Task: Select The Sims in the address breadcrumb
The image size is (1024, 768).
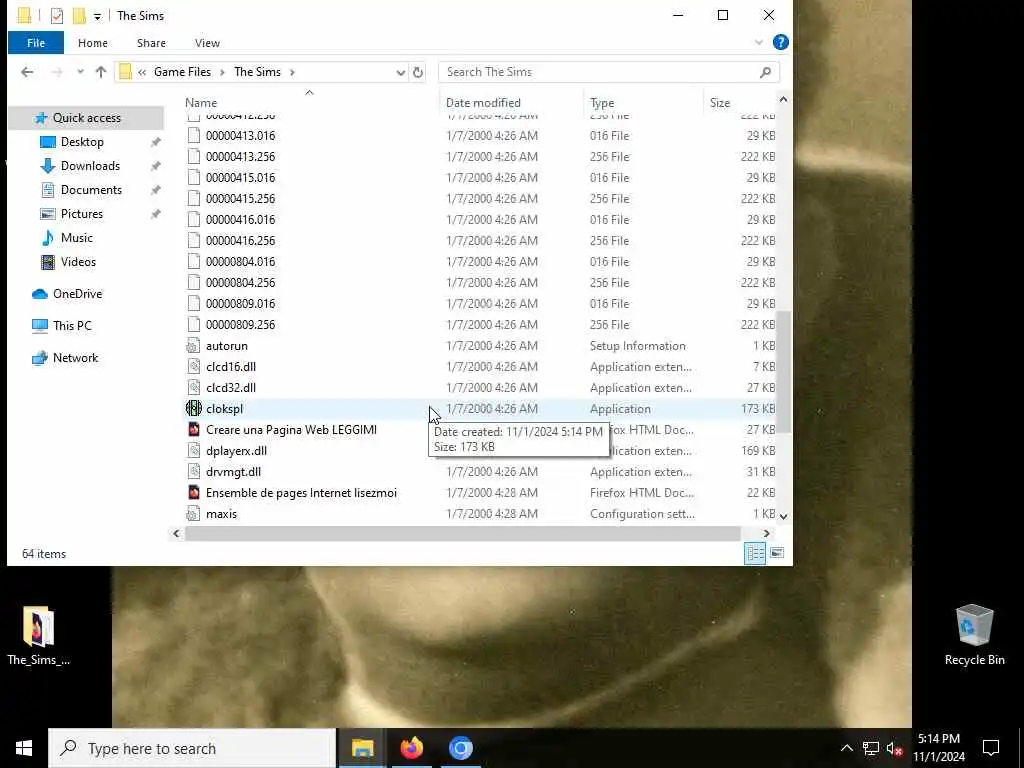Action: pyautogui.click(x=257, y=72)
